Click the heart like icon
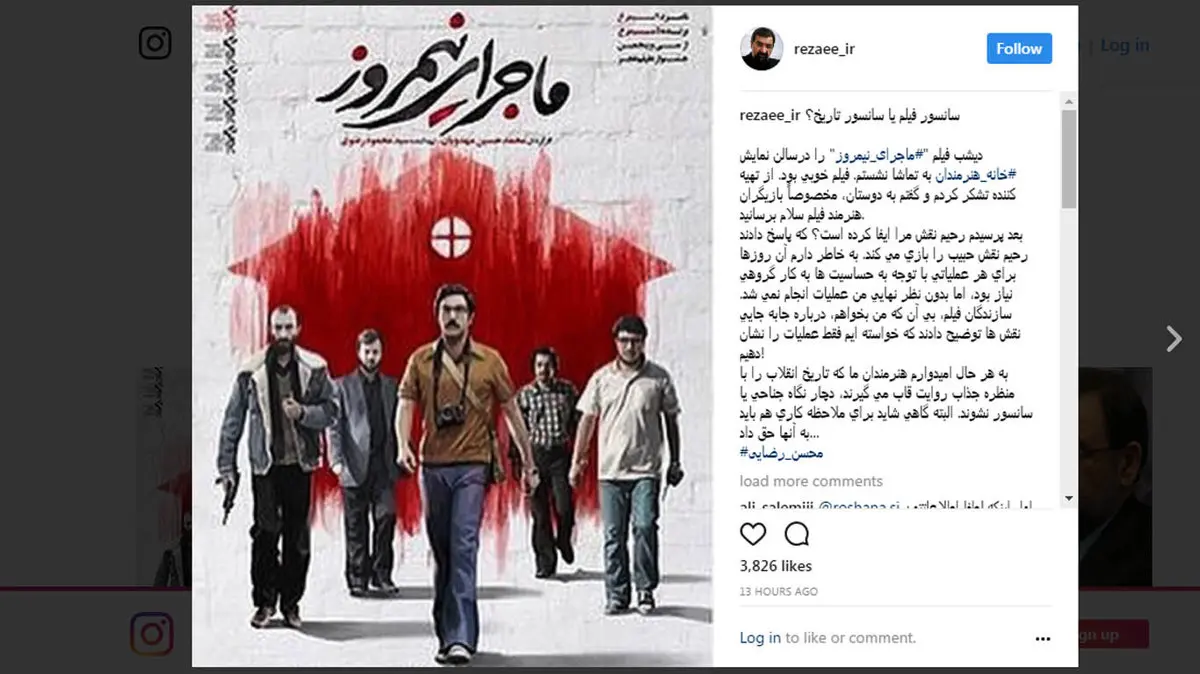This screenshot has width=1200, height=674. [753, 532]
